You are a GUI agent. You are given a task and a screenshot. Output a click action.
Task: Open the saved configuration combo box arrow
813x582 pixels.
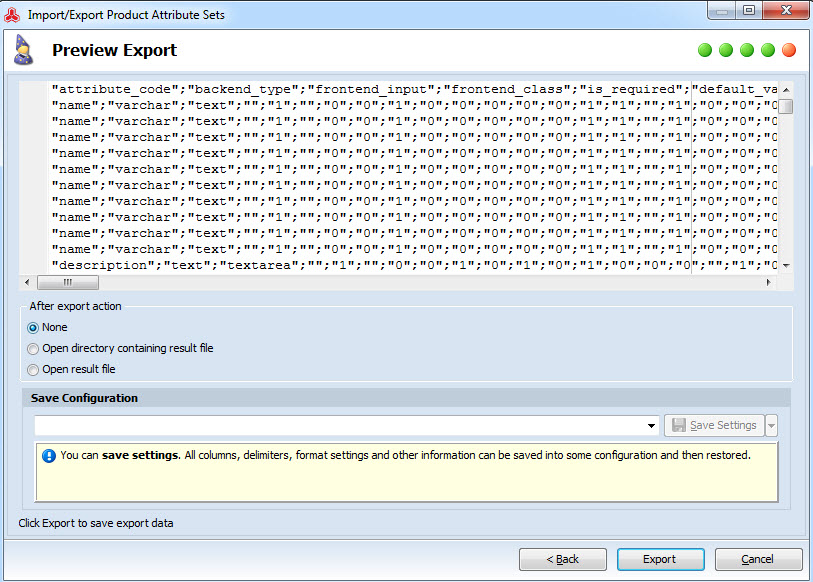pyautogui.click(x=651, y=426)
